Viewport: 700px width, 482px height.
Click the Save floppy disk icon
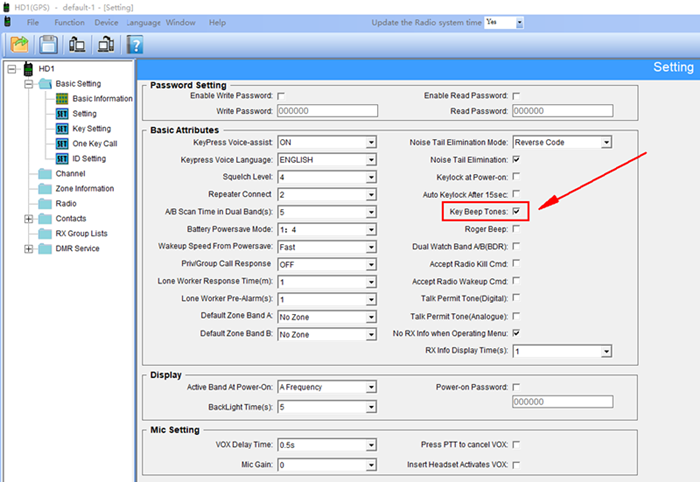tap(47, 44)
